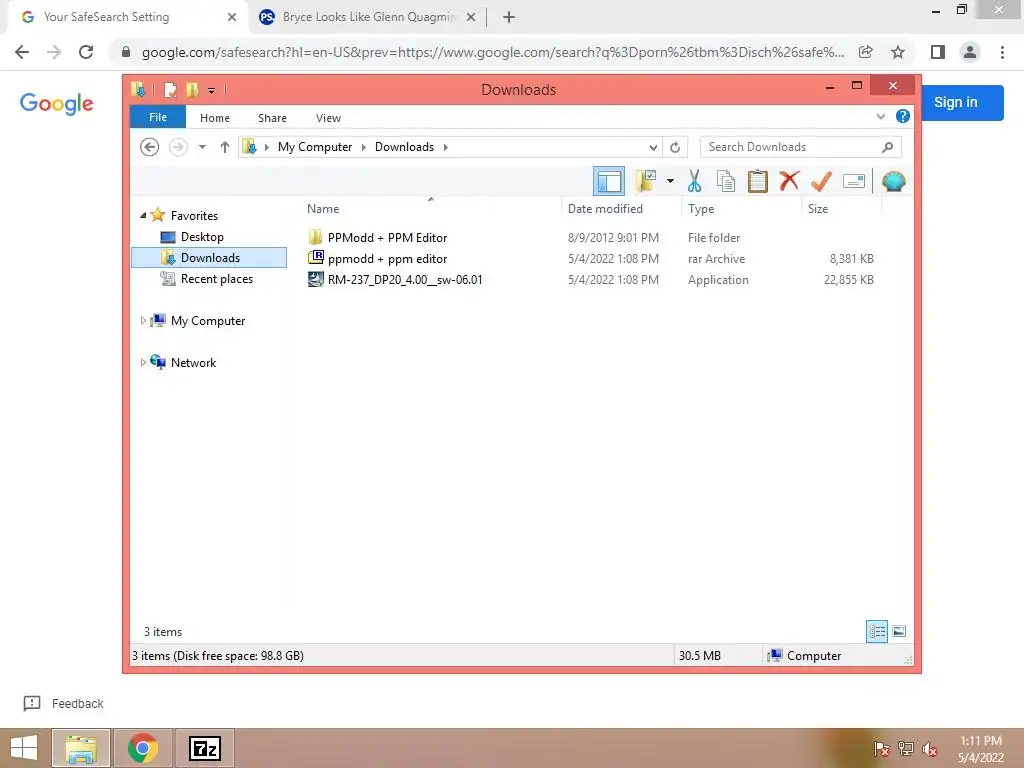Screen dimensions: 1024x768
Task: Click the Paste clipboard icon in toolbar
Action: (758, 181)
